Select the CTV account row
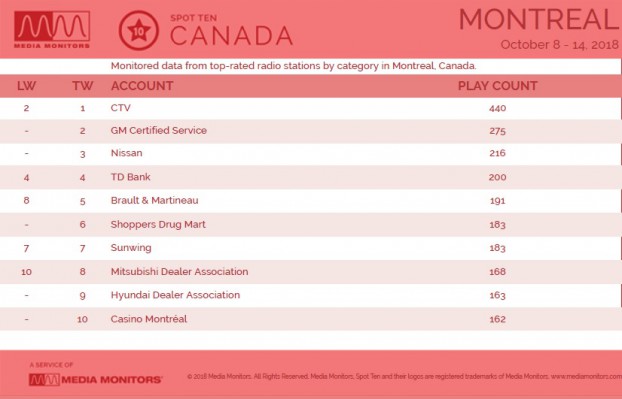The height and width of the screenshot is (399, 622). coord(311,108)
